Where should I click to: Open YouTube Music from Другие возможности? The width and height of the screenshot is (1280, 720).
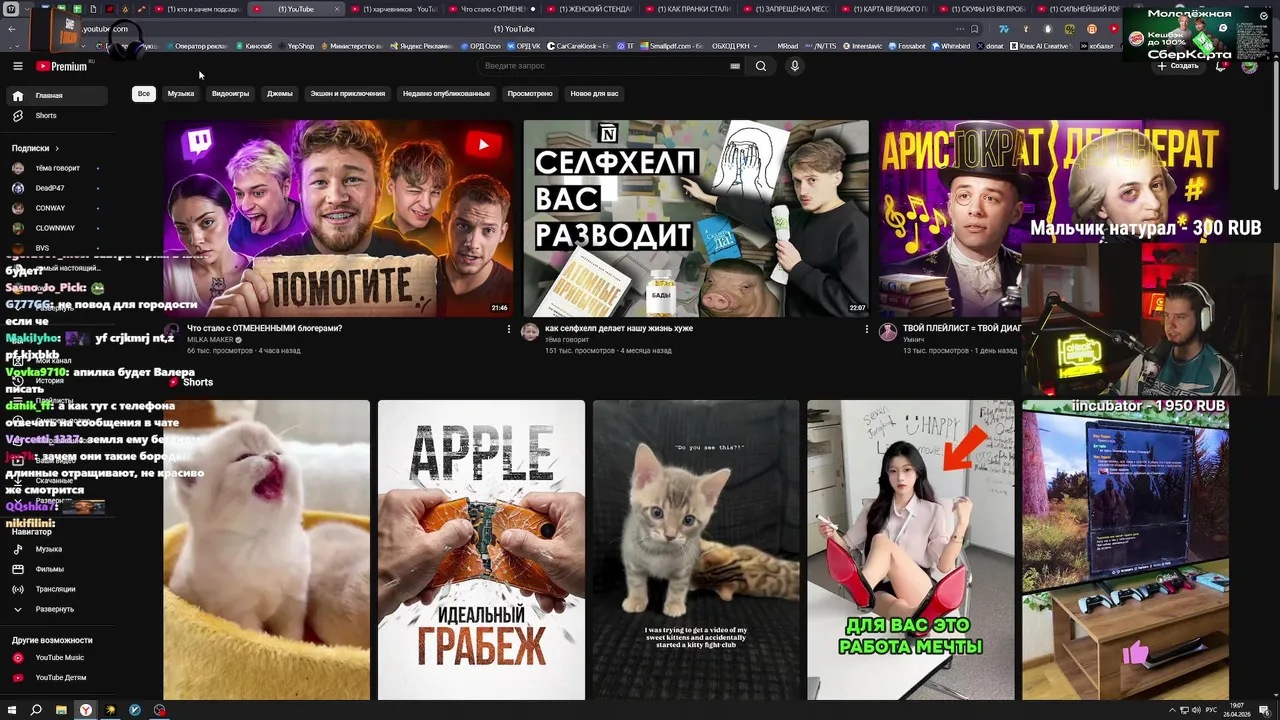(x=55, y=658)
